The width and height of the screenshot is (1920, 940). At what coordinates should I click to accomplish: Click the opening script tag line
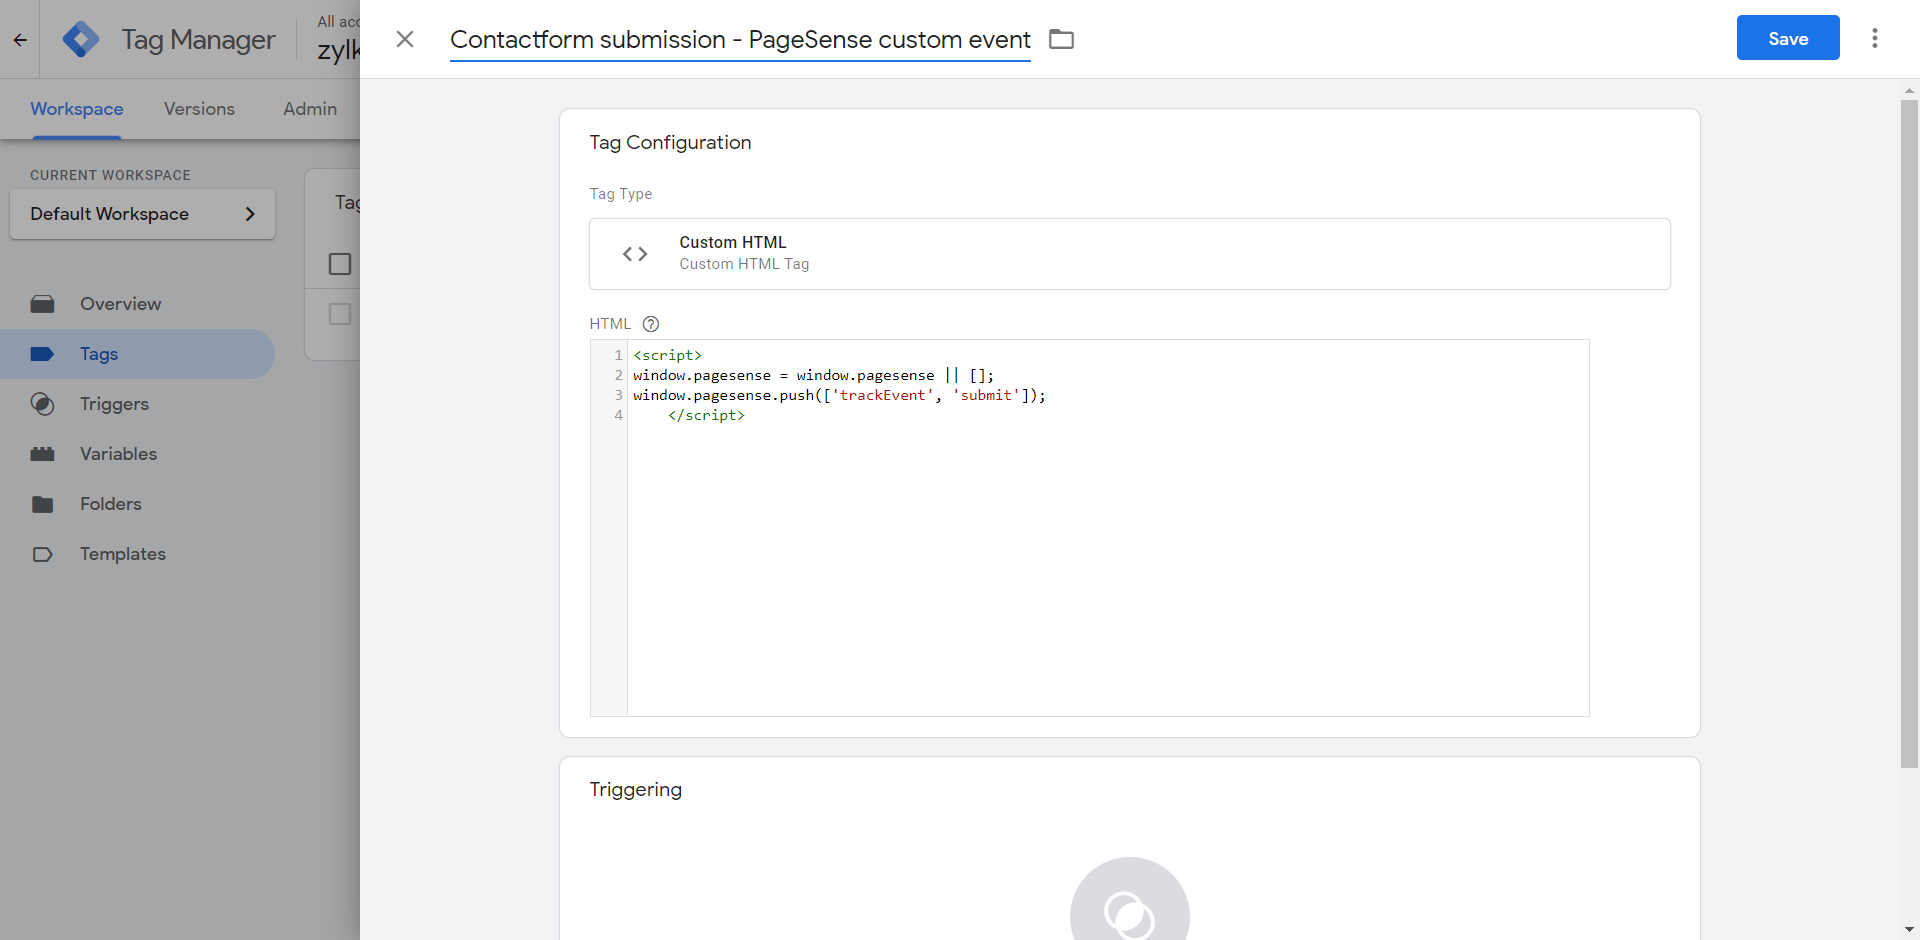coord(667,355)
